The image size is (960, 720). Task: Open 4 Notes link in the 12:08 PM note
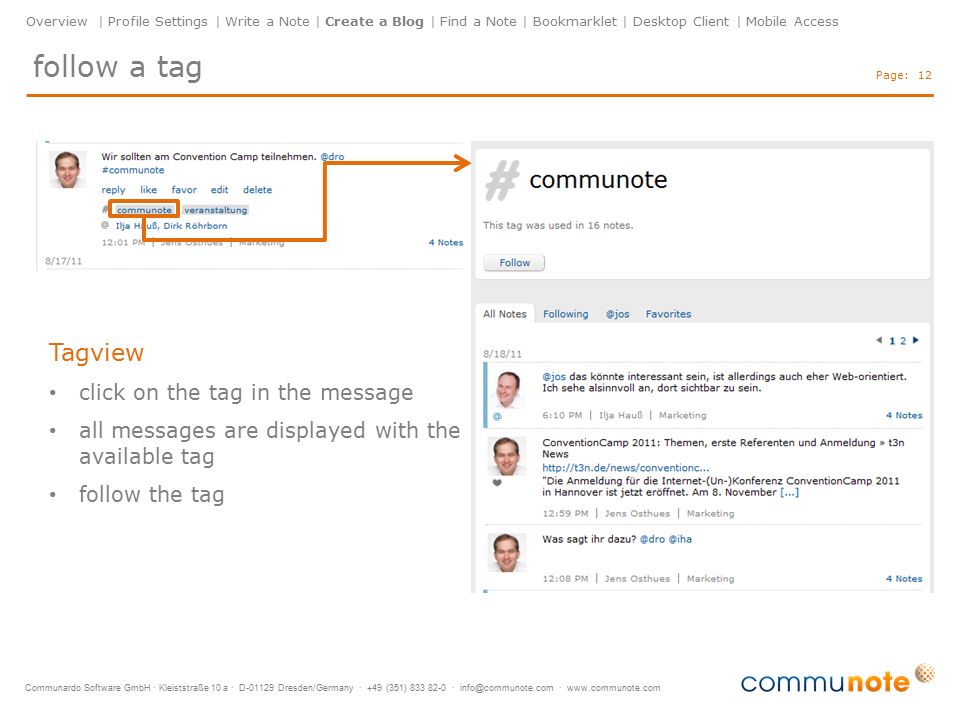[904, 579]
